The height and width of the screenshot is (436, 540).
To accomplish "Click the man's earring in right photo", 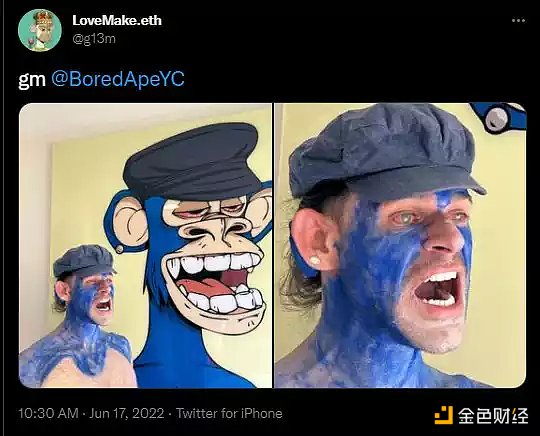I will (x=315, y=260).
